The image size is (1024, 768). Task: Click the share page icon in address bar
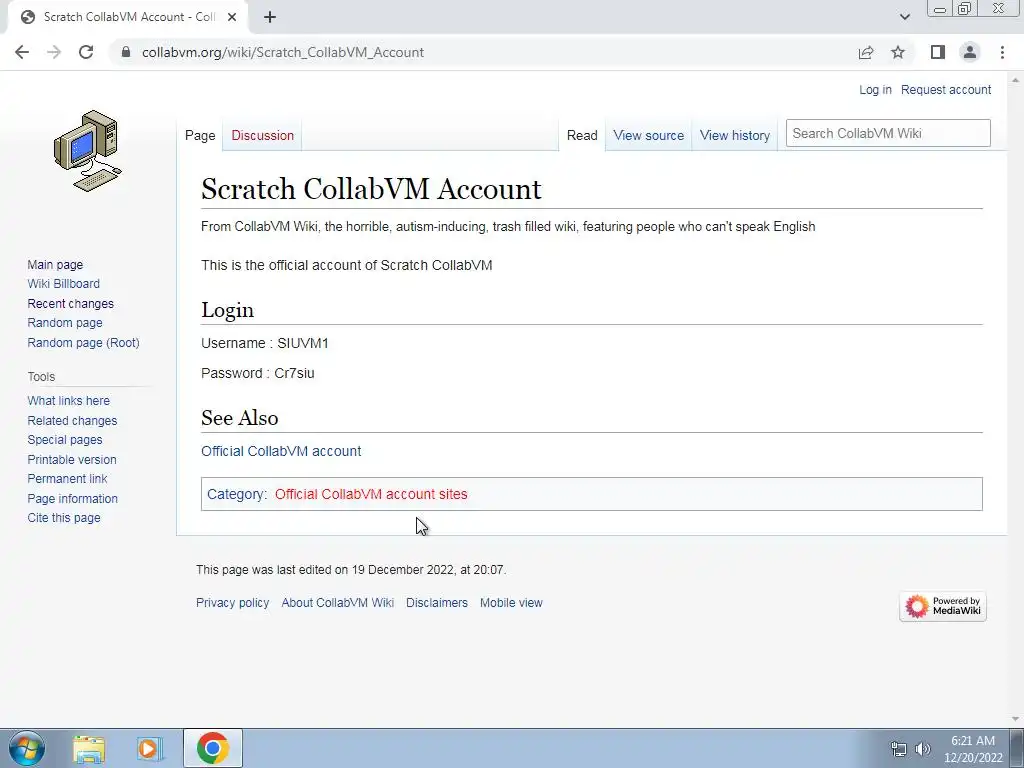click(x=866, y=52)
